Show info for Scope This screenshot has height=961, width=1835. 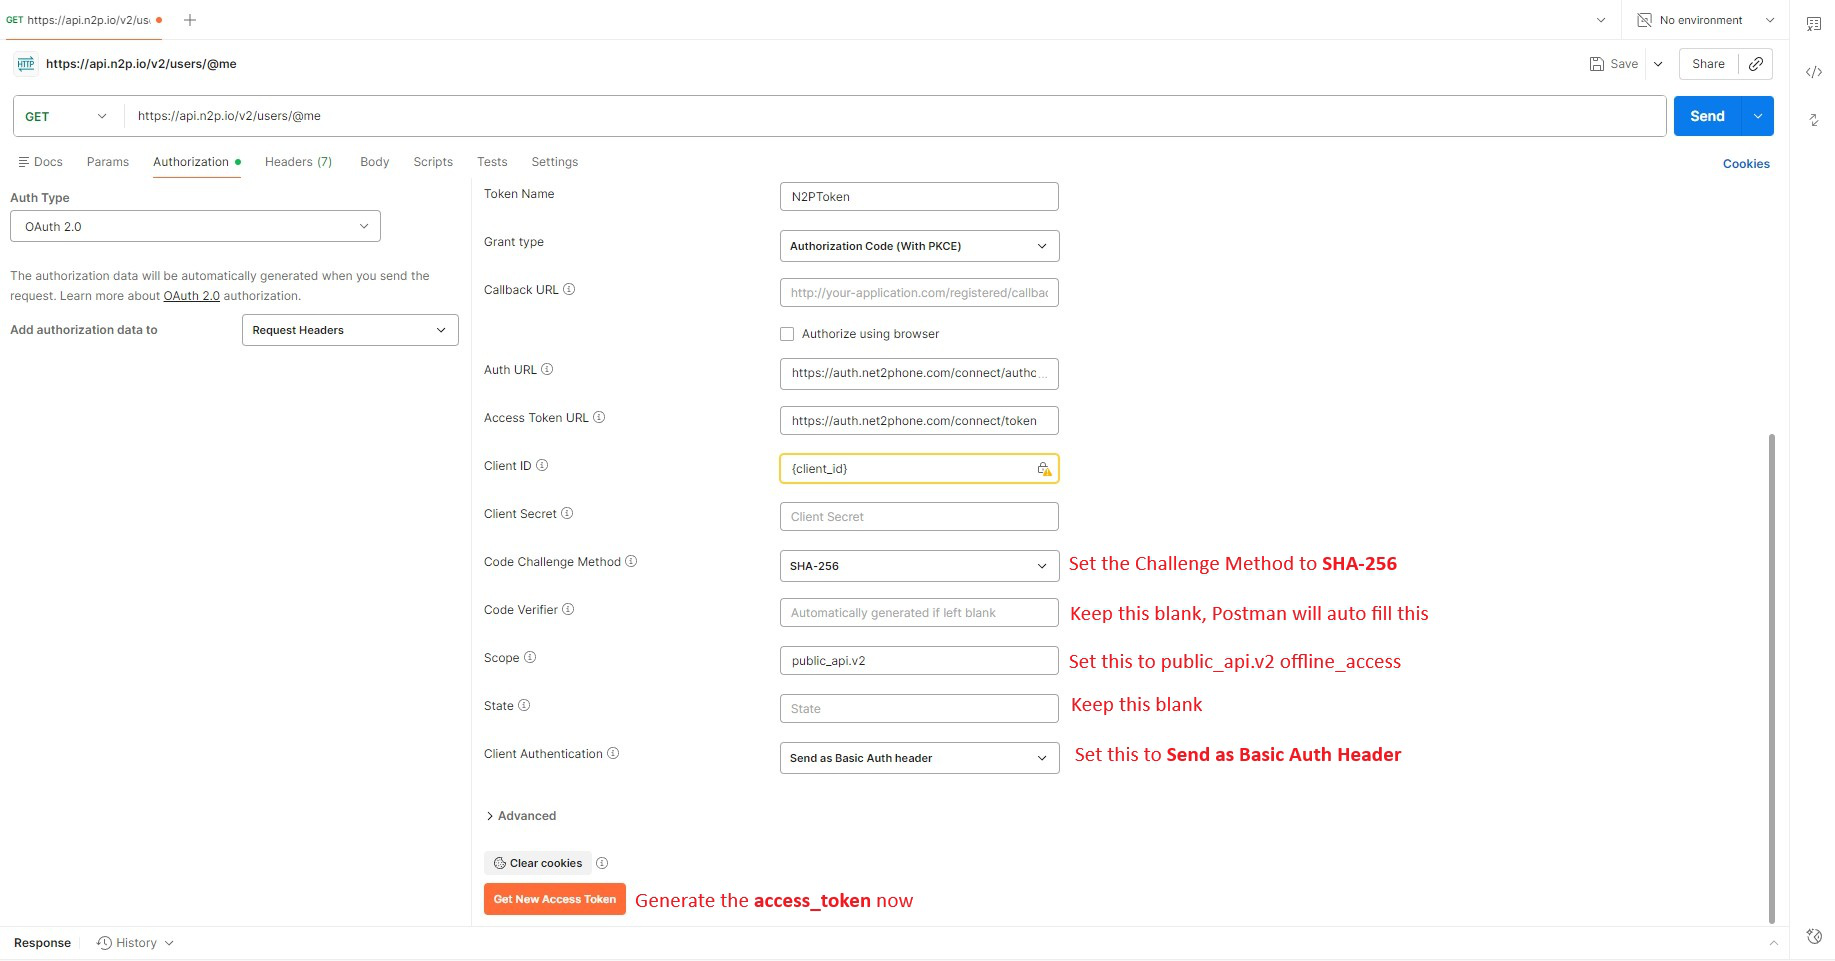pyautogui.click(x=530, y=658)
